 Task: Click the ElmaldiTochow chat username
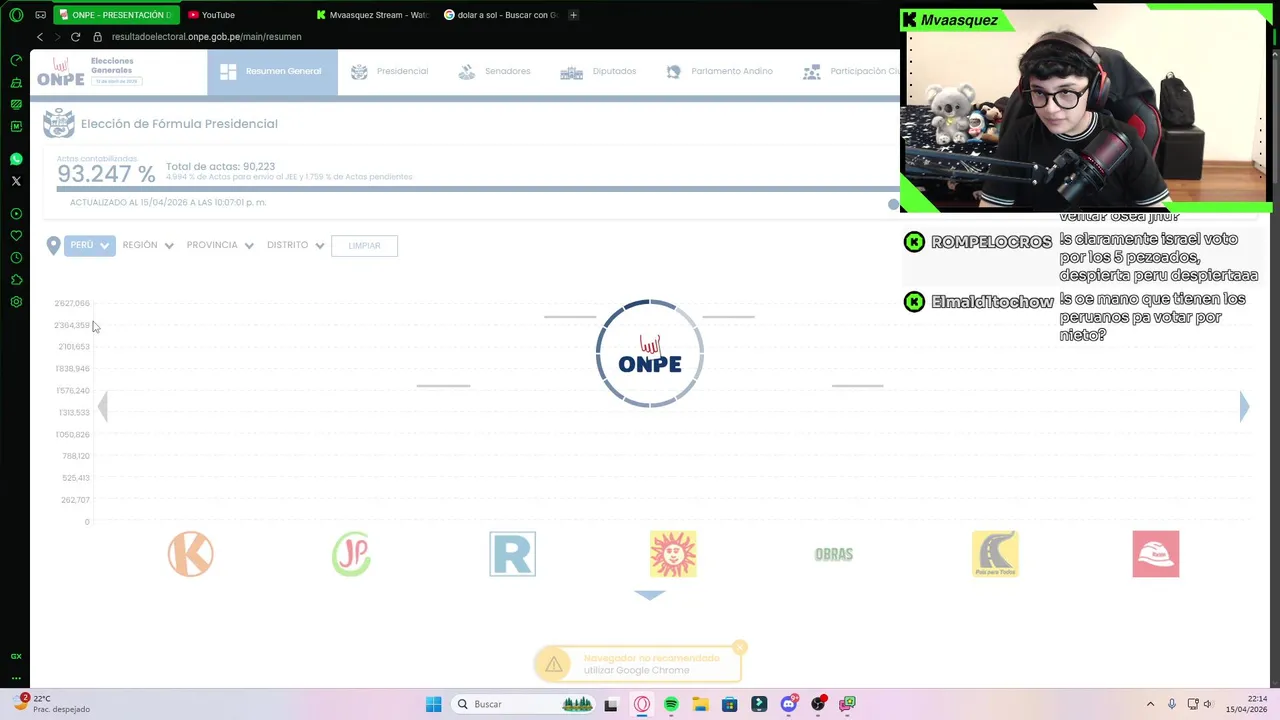[992, 302]
